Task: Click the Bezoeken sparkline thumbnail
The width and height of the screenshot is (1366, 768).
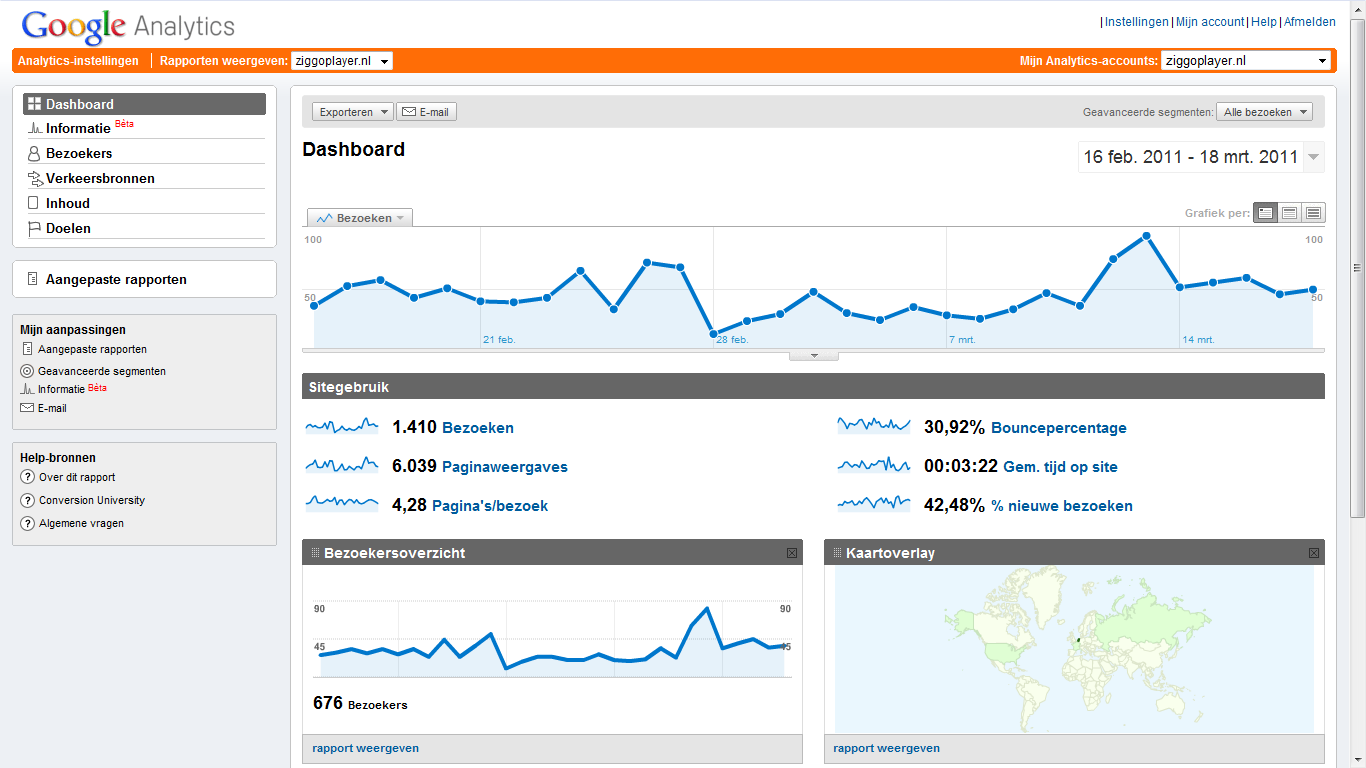Action: click(x=342, y=427)
